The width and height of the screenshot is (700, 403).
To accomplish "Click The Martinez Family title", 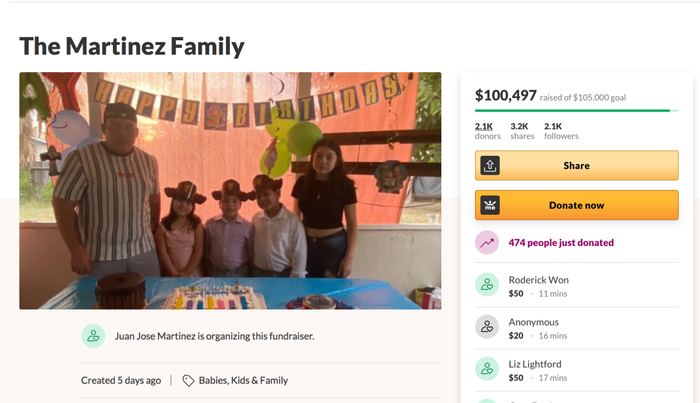I will (132, 46).
